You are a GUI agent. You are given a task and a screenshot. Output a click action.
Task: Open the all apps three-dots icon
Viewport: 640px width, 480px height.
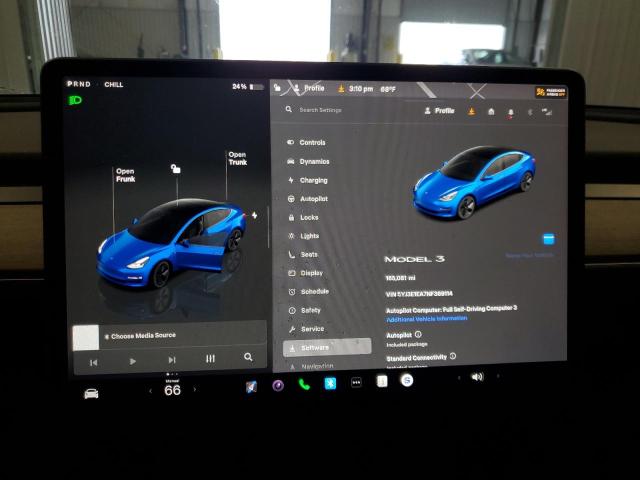coord(356,382)
